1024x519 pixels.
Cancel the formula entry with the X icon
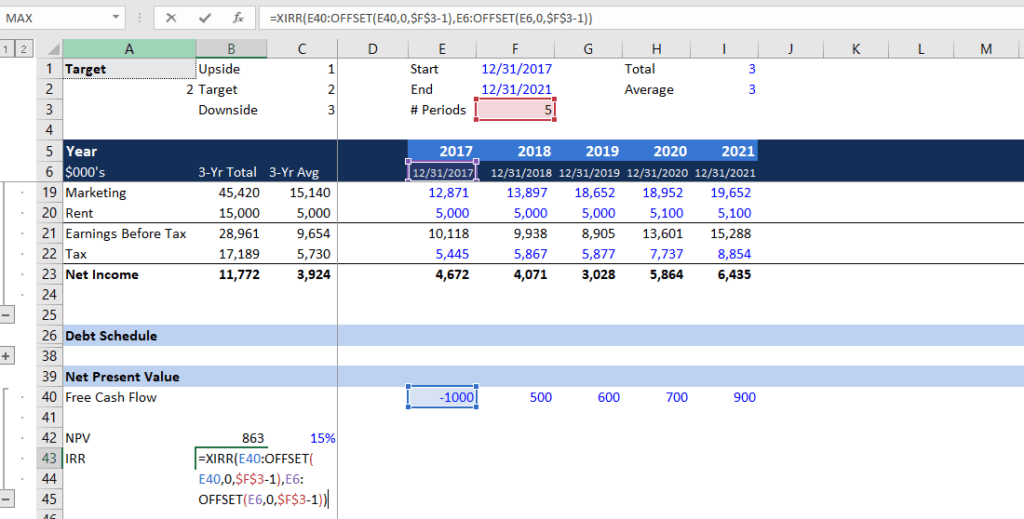[172, 18]
